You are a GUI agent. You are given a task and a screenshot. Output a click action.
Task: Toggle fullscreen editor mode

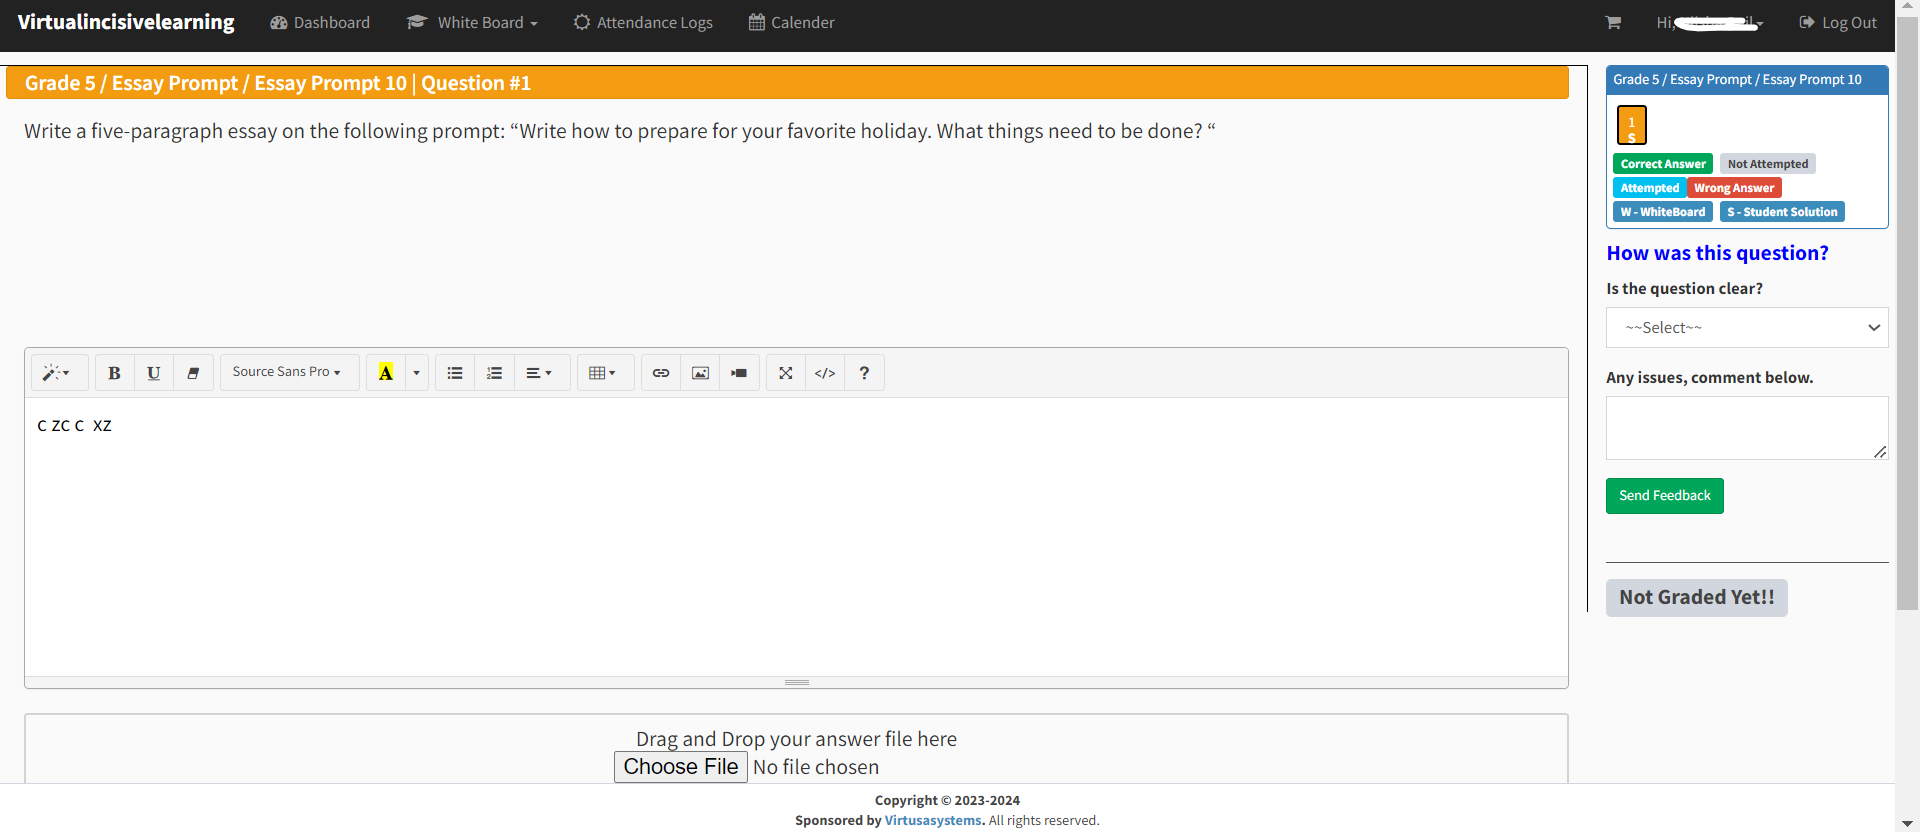(x=786, y=373)
